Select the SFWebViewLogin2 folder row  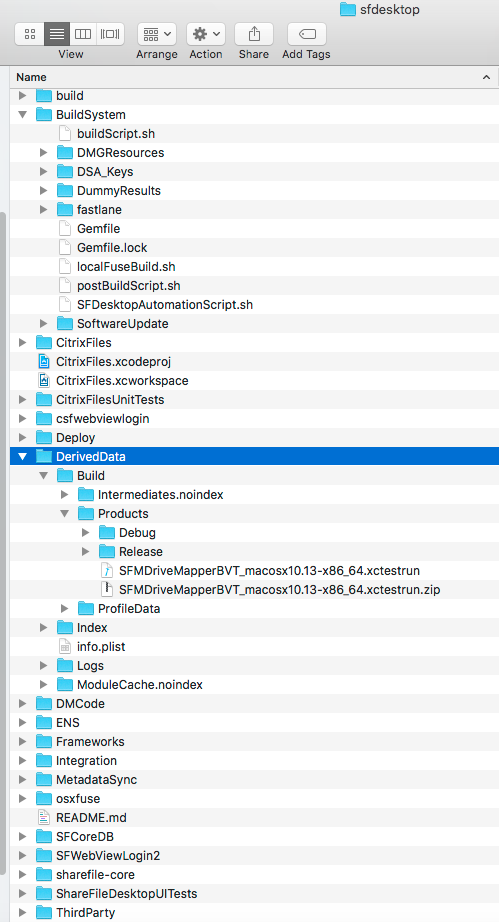[x=254, y=856]
